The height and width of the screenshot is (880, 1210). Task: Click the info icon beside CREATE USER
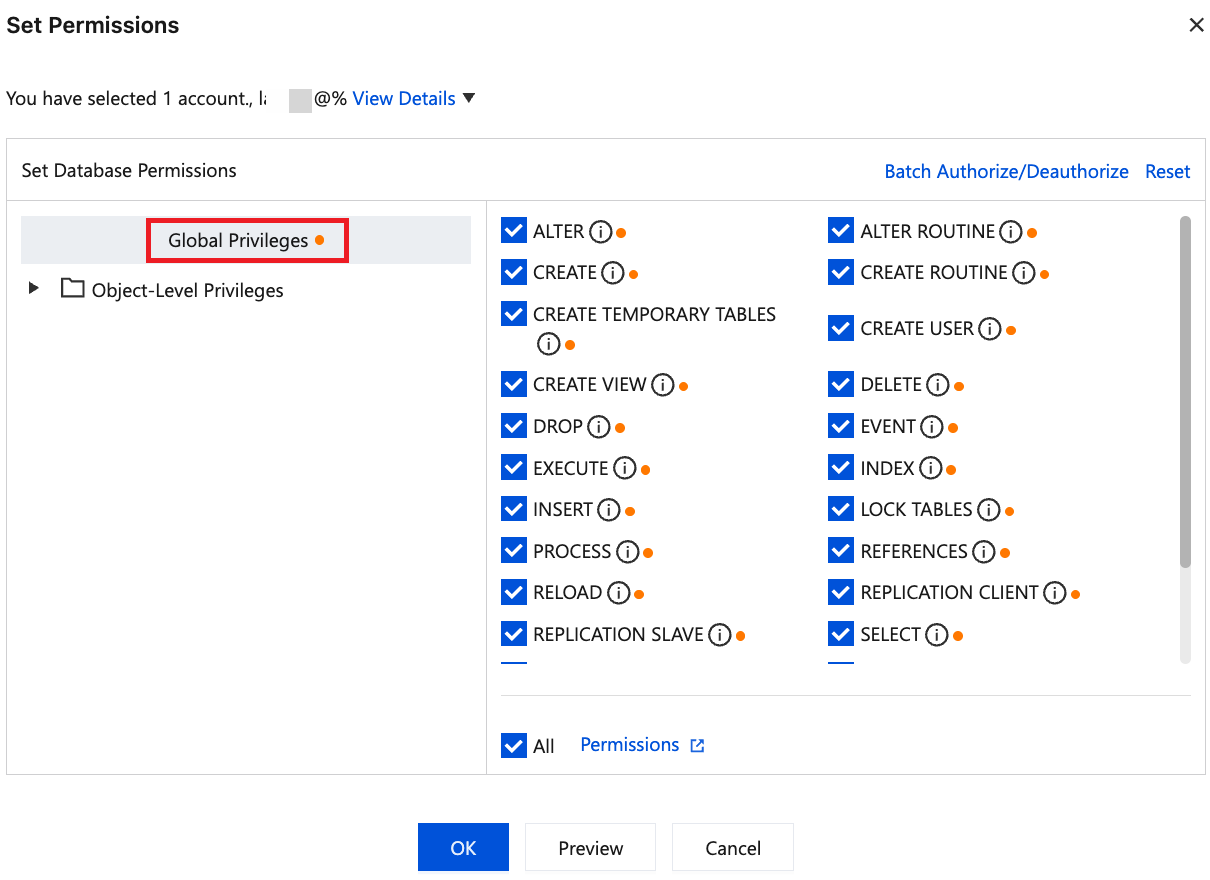(990, 329)
